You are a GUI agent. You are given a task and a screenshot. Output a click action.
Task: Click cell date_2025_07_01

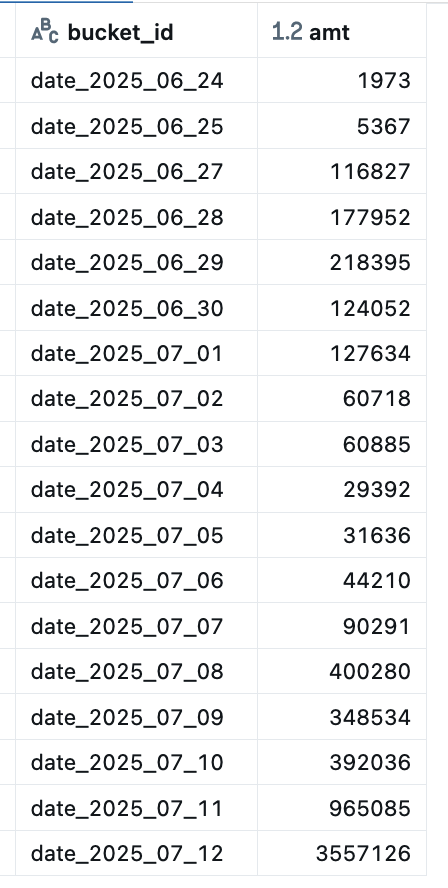tap(136, 353)
